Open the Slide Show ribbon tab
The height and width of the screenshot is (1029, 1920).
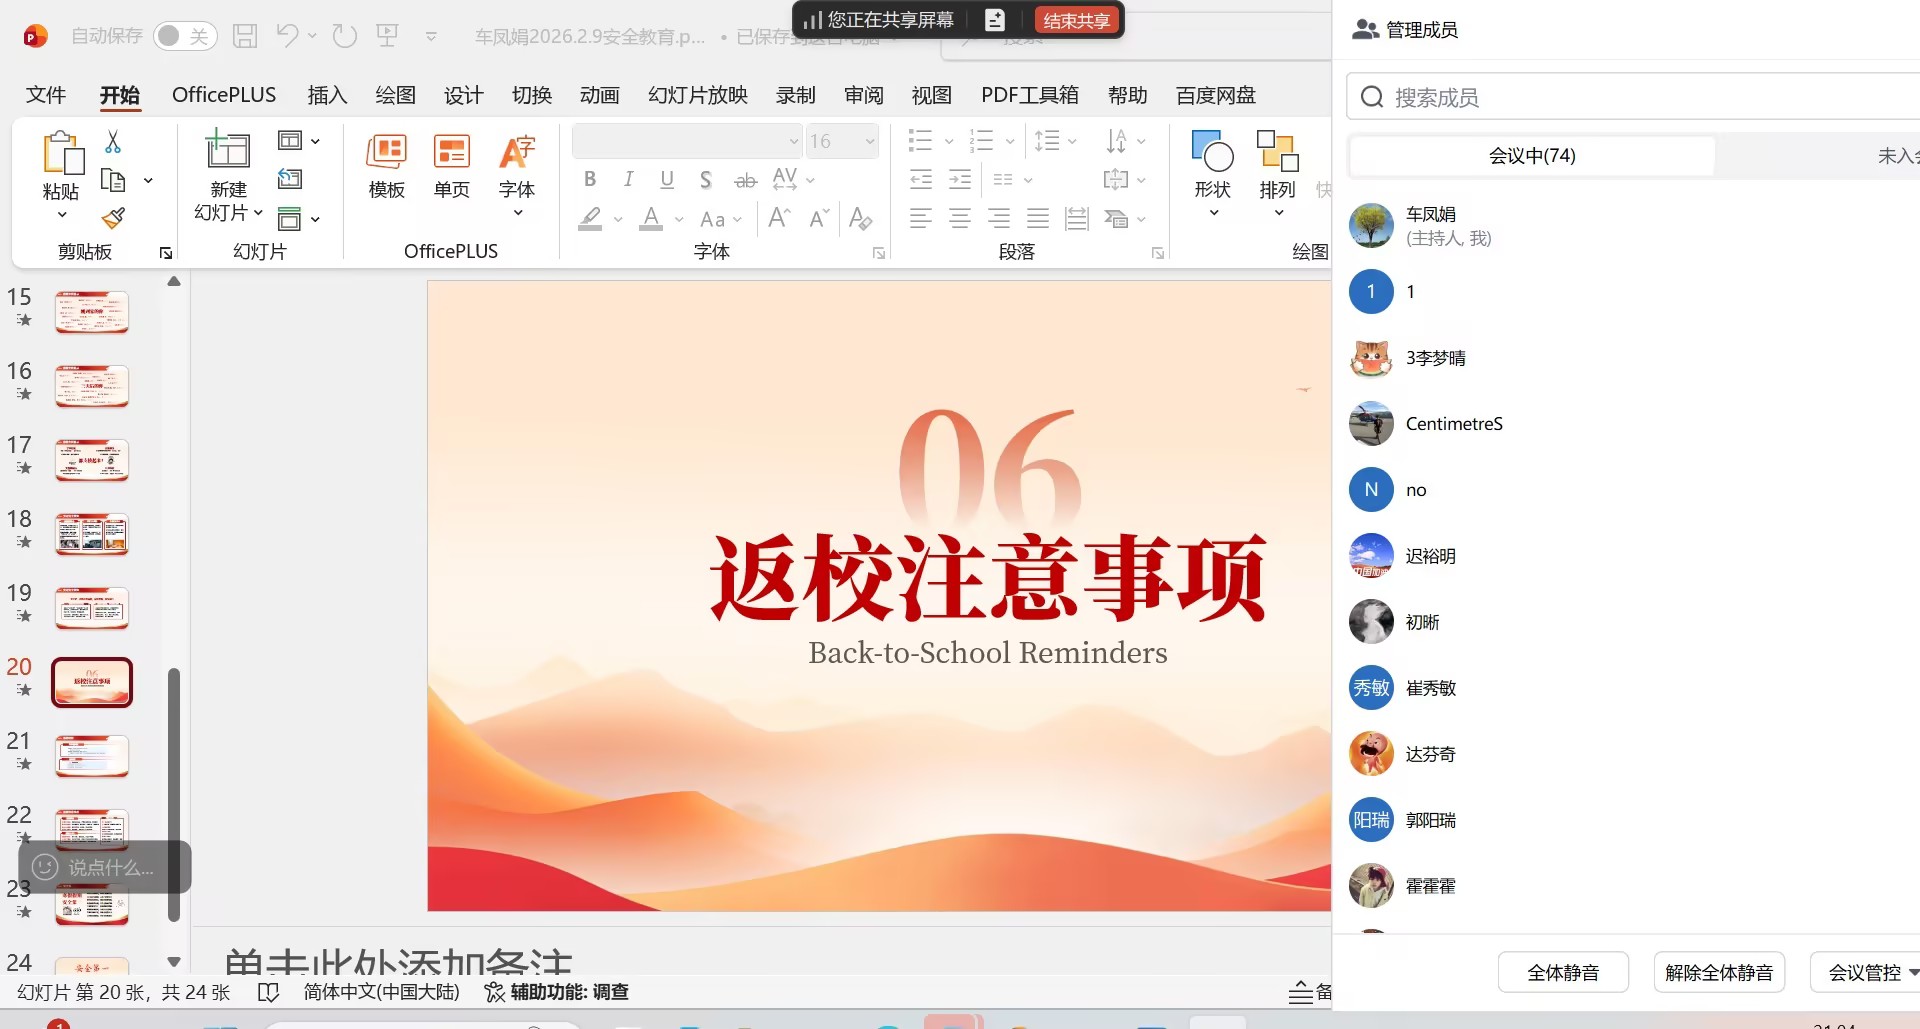(697, 95)
